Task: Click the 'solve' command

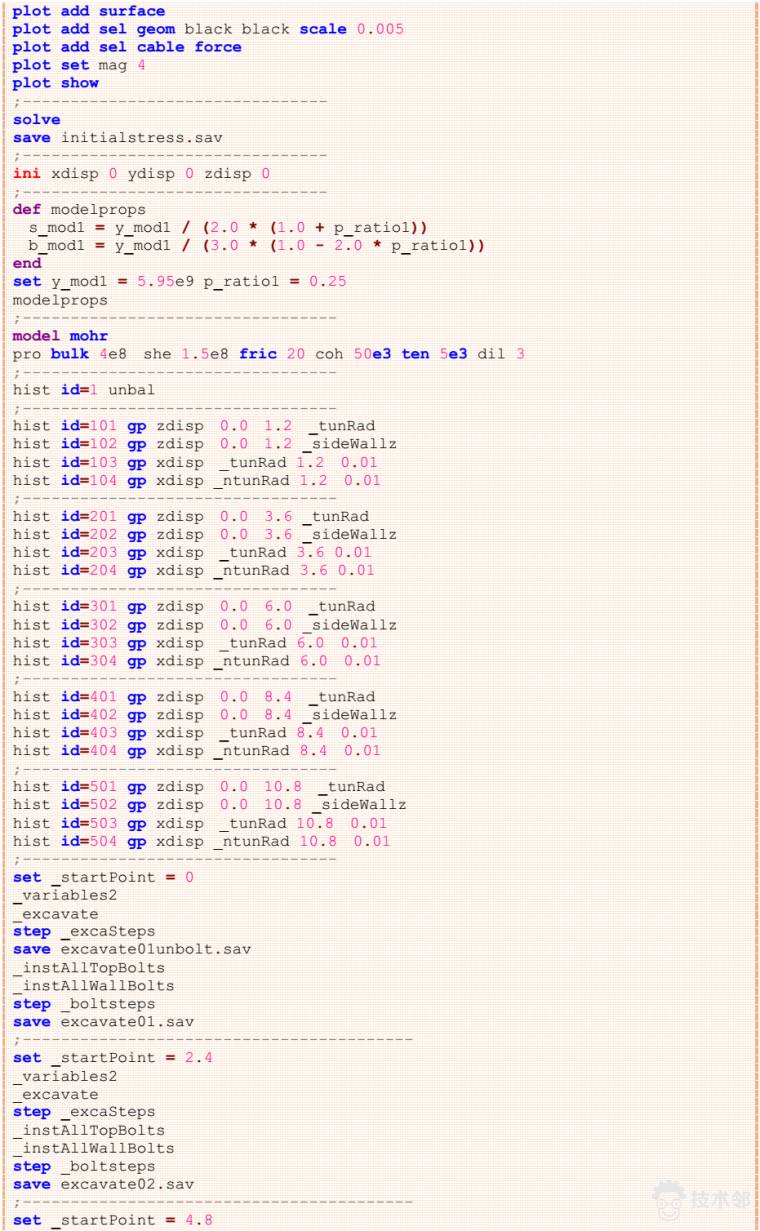Action: pos(36,119)
